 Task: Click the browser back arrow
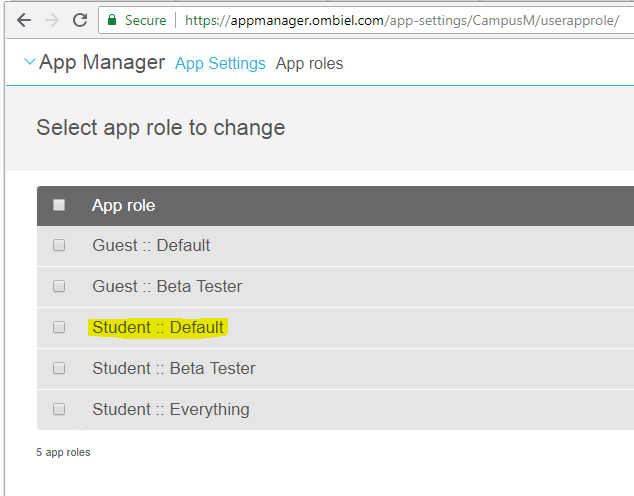click(23, 20)
